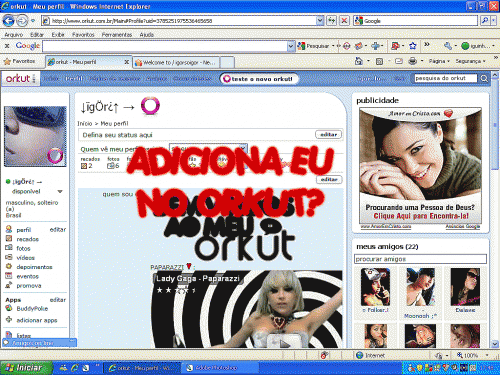The image size is (500, 375).
Task: Click the 'teste o novo orkut!' button
Action: click(x=259, y=79)
